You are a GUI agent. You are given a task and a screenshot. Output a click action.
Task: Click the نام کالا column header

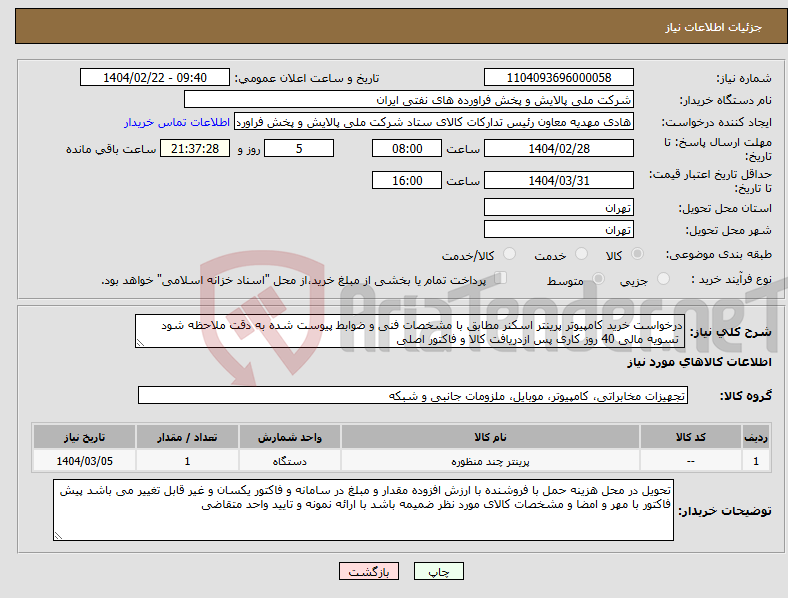coord(490,437)
